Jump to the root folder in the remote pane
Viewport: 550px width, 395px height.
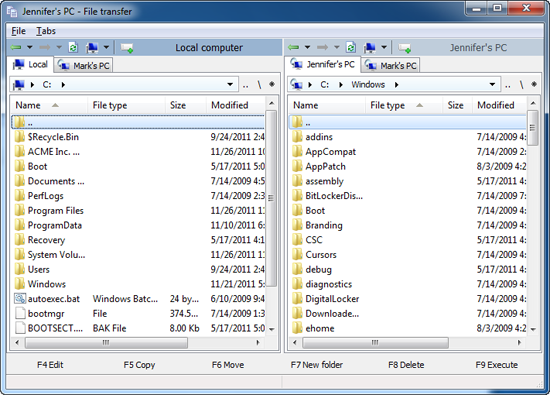pyautogui.click(x=522, y=85)
